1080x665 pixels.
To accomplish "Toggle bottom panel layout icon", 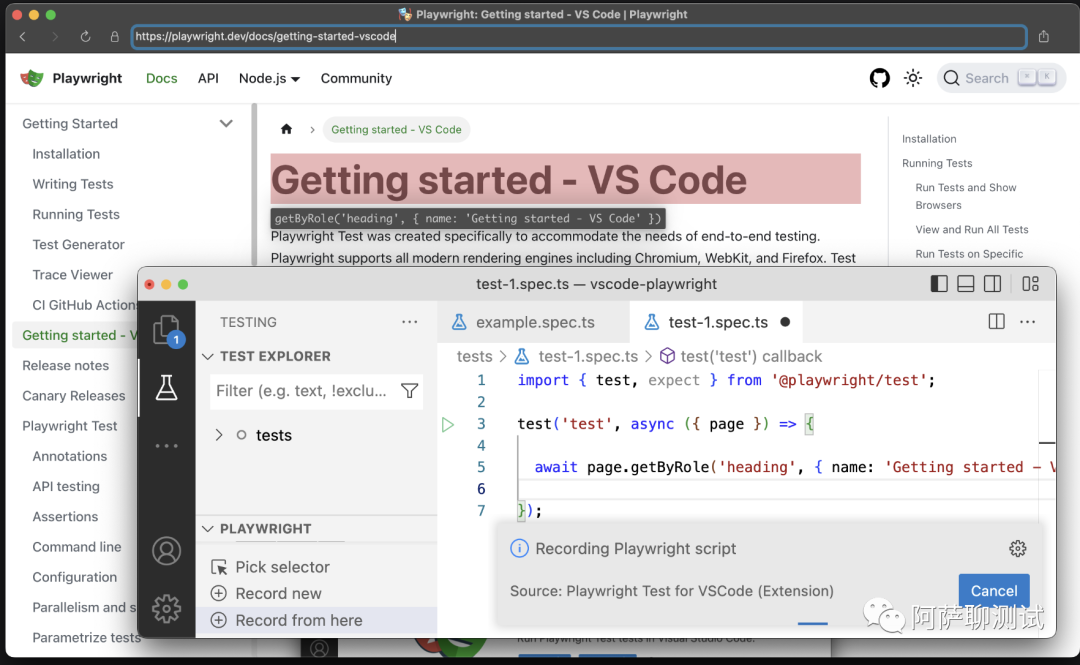I will click(x=966, y=284).
